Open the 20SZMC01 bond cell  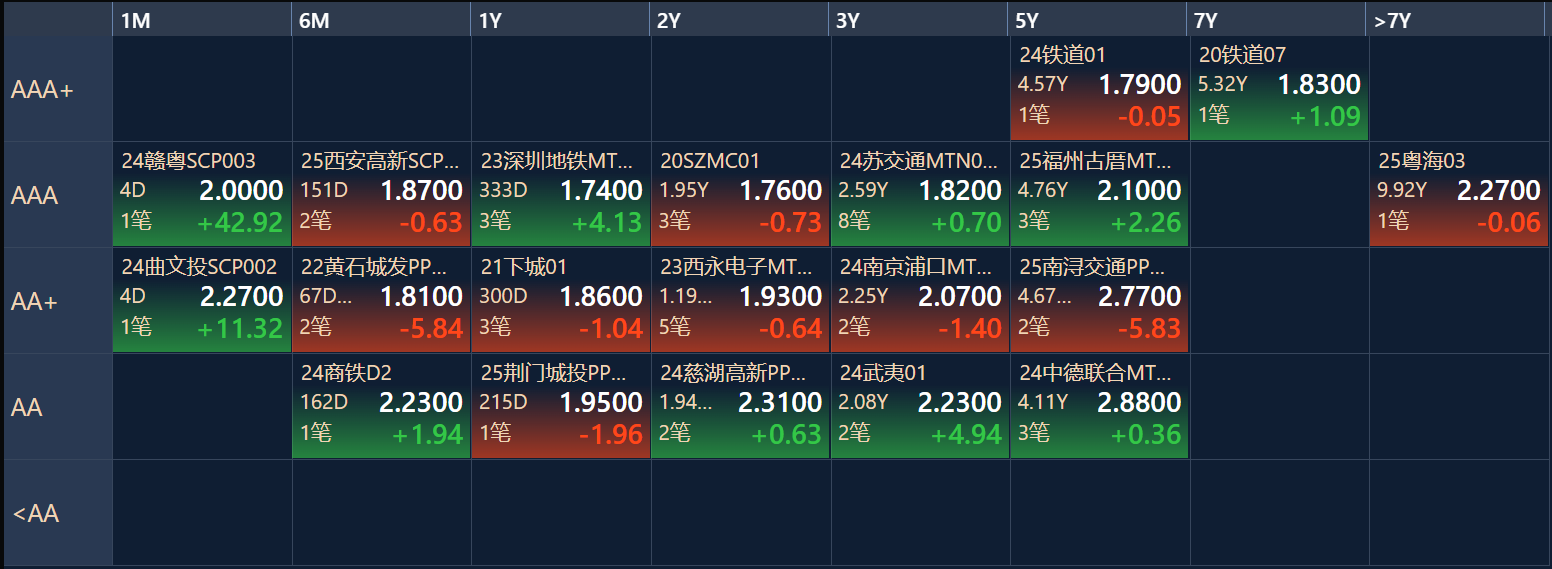pos(740,196)
